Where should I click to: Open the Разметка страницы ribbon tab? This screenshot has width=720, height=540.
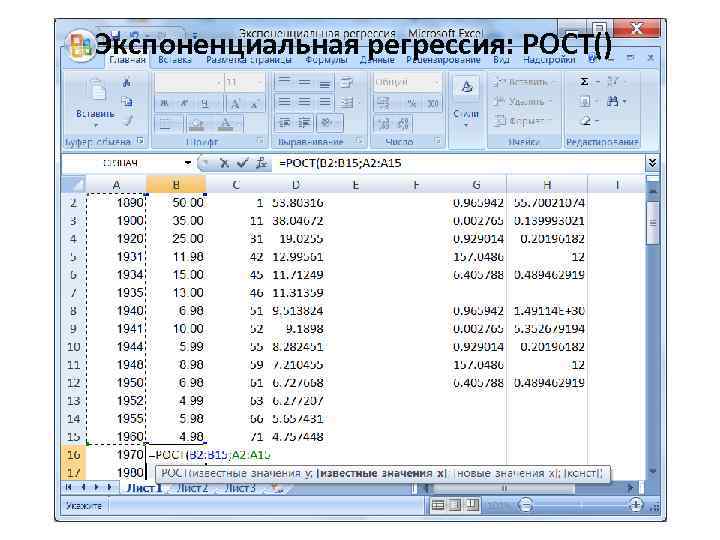pos(248,60)
